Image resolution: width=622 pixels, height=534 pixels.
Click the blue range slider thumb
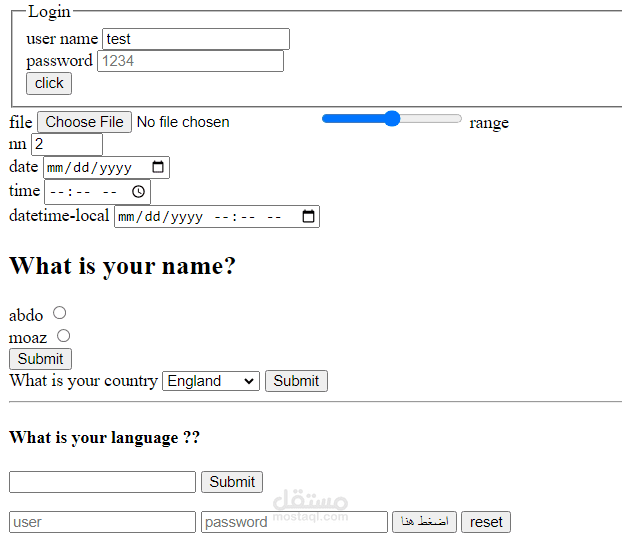[392, 119]
